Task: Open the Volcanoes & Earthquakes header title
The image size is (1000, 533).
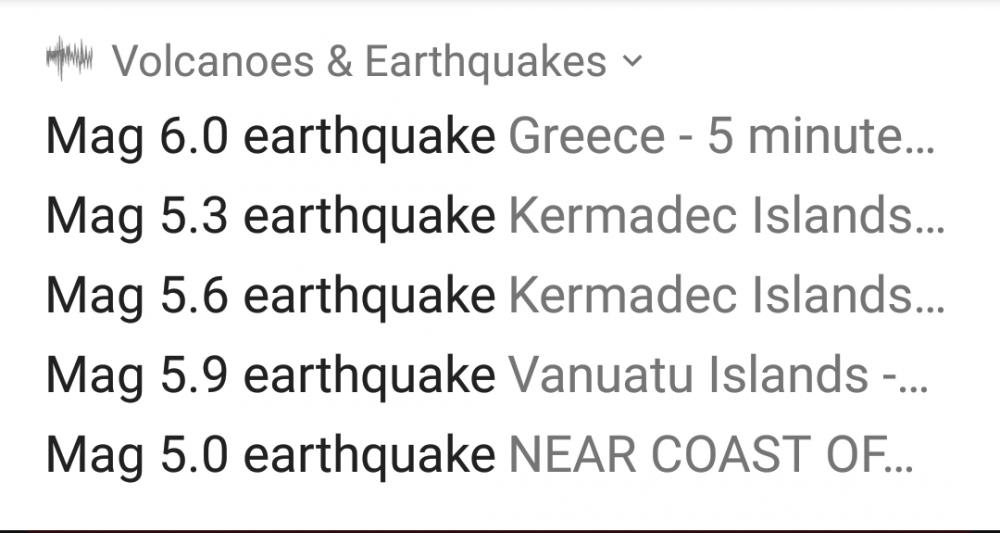Action: point(358,62)
